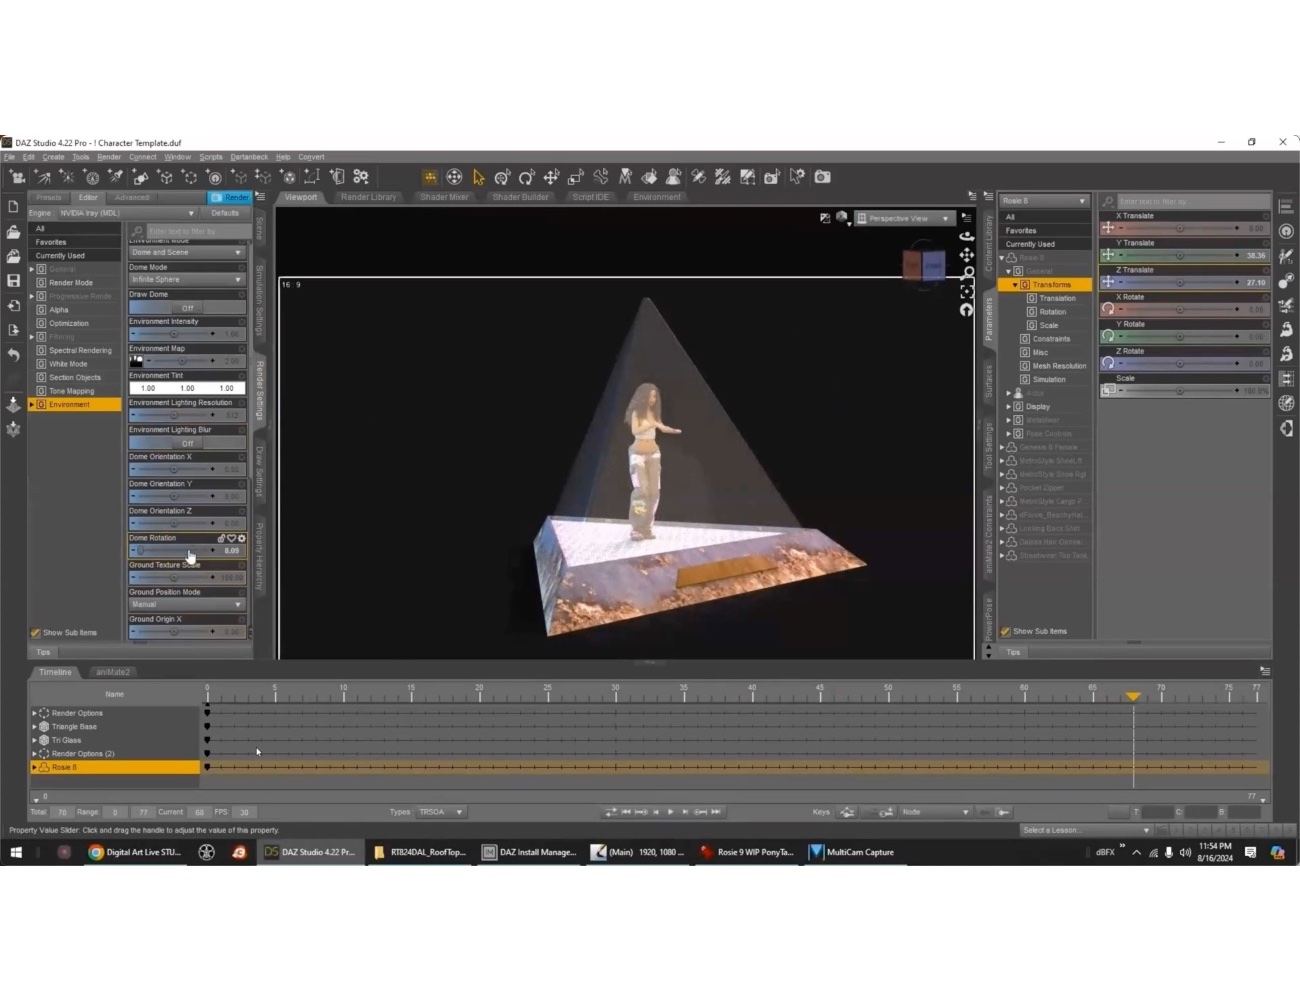Select the Translate tool in the toolbar
Viewport: 1300px width, 1000px height.
tap(552, 177)
